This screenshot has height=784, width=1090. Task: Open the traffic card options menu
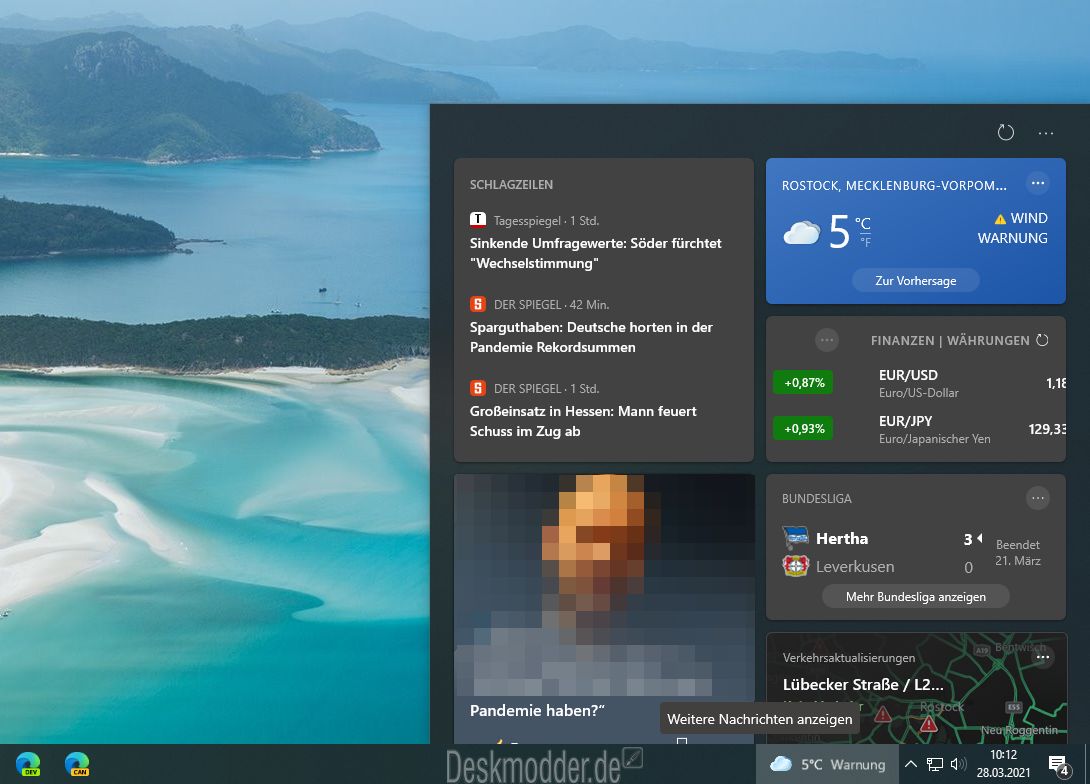click(x=1043, y=658)
